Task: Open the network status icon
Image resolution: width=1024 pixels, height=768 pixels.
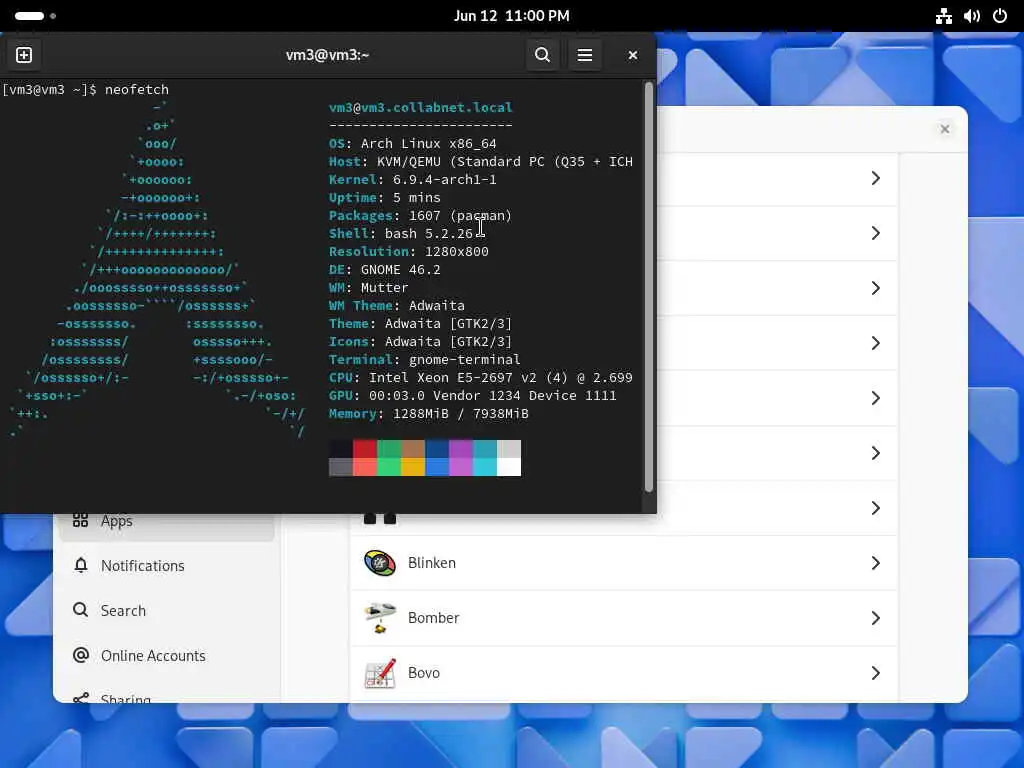Action: tap(943, 16)
